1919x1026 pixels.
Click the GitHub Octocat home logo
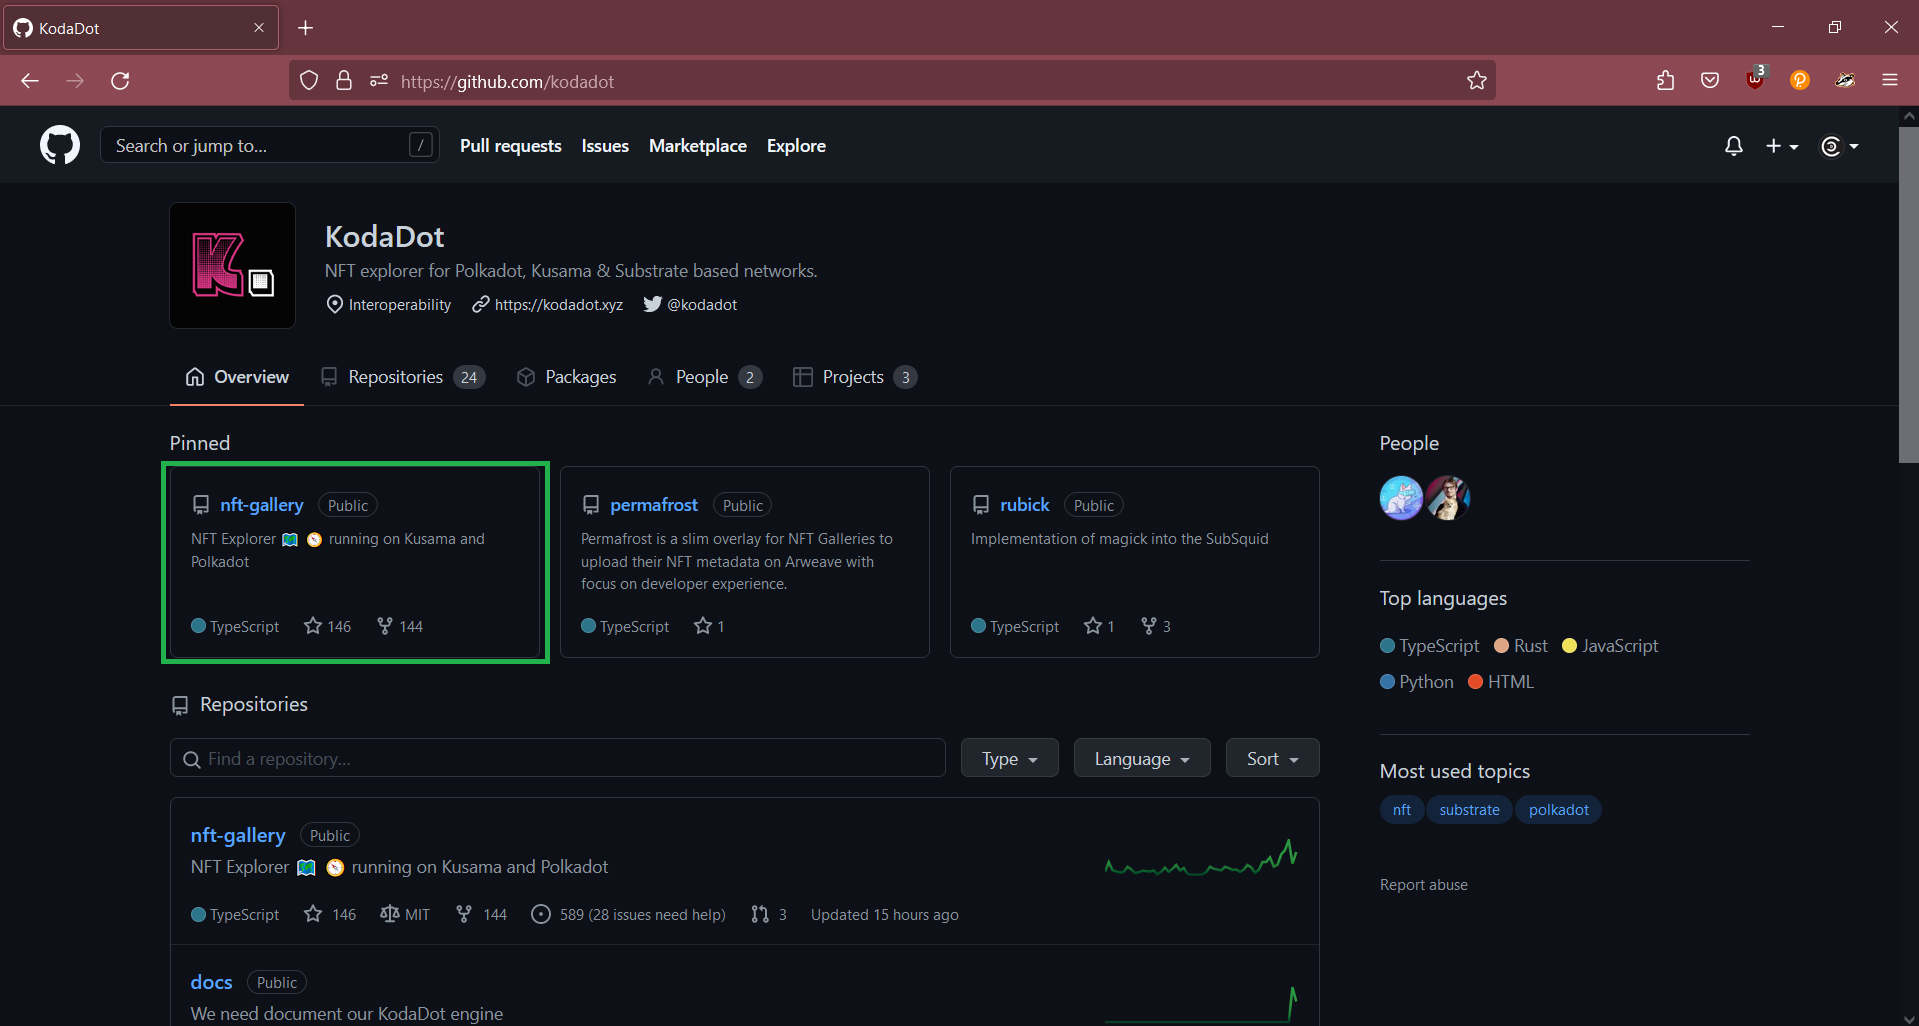[60, 146]
